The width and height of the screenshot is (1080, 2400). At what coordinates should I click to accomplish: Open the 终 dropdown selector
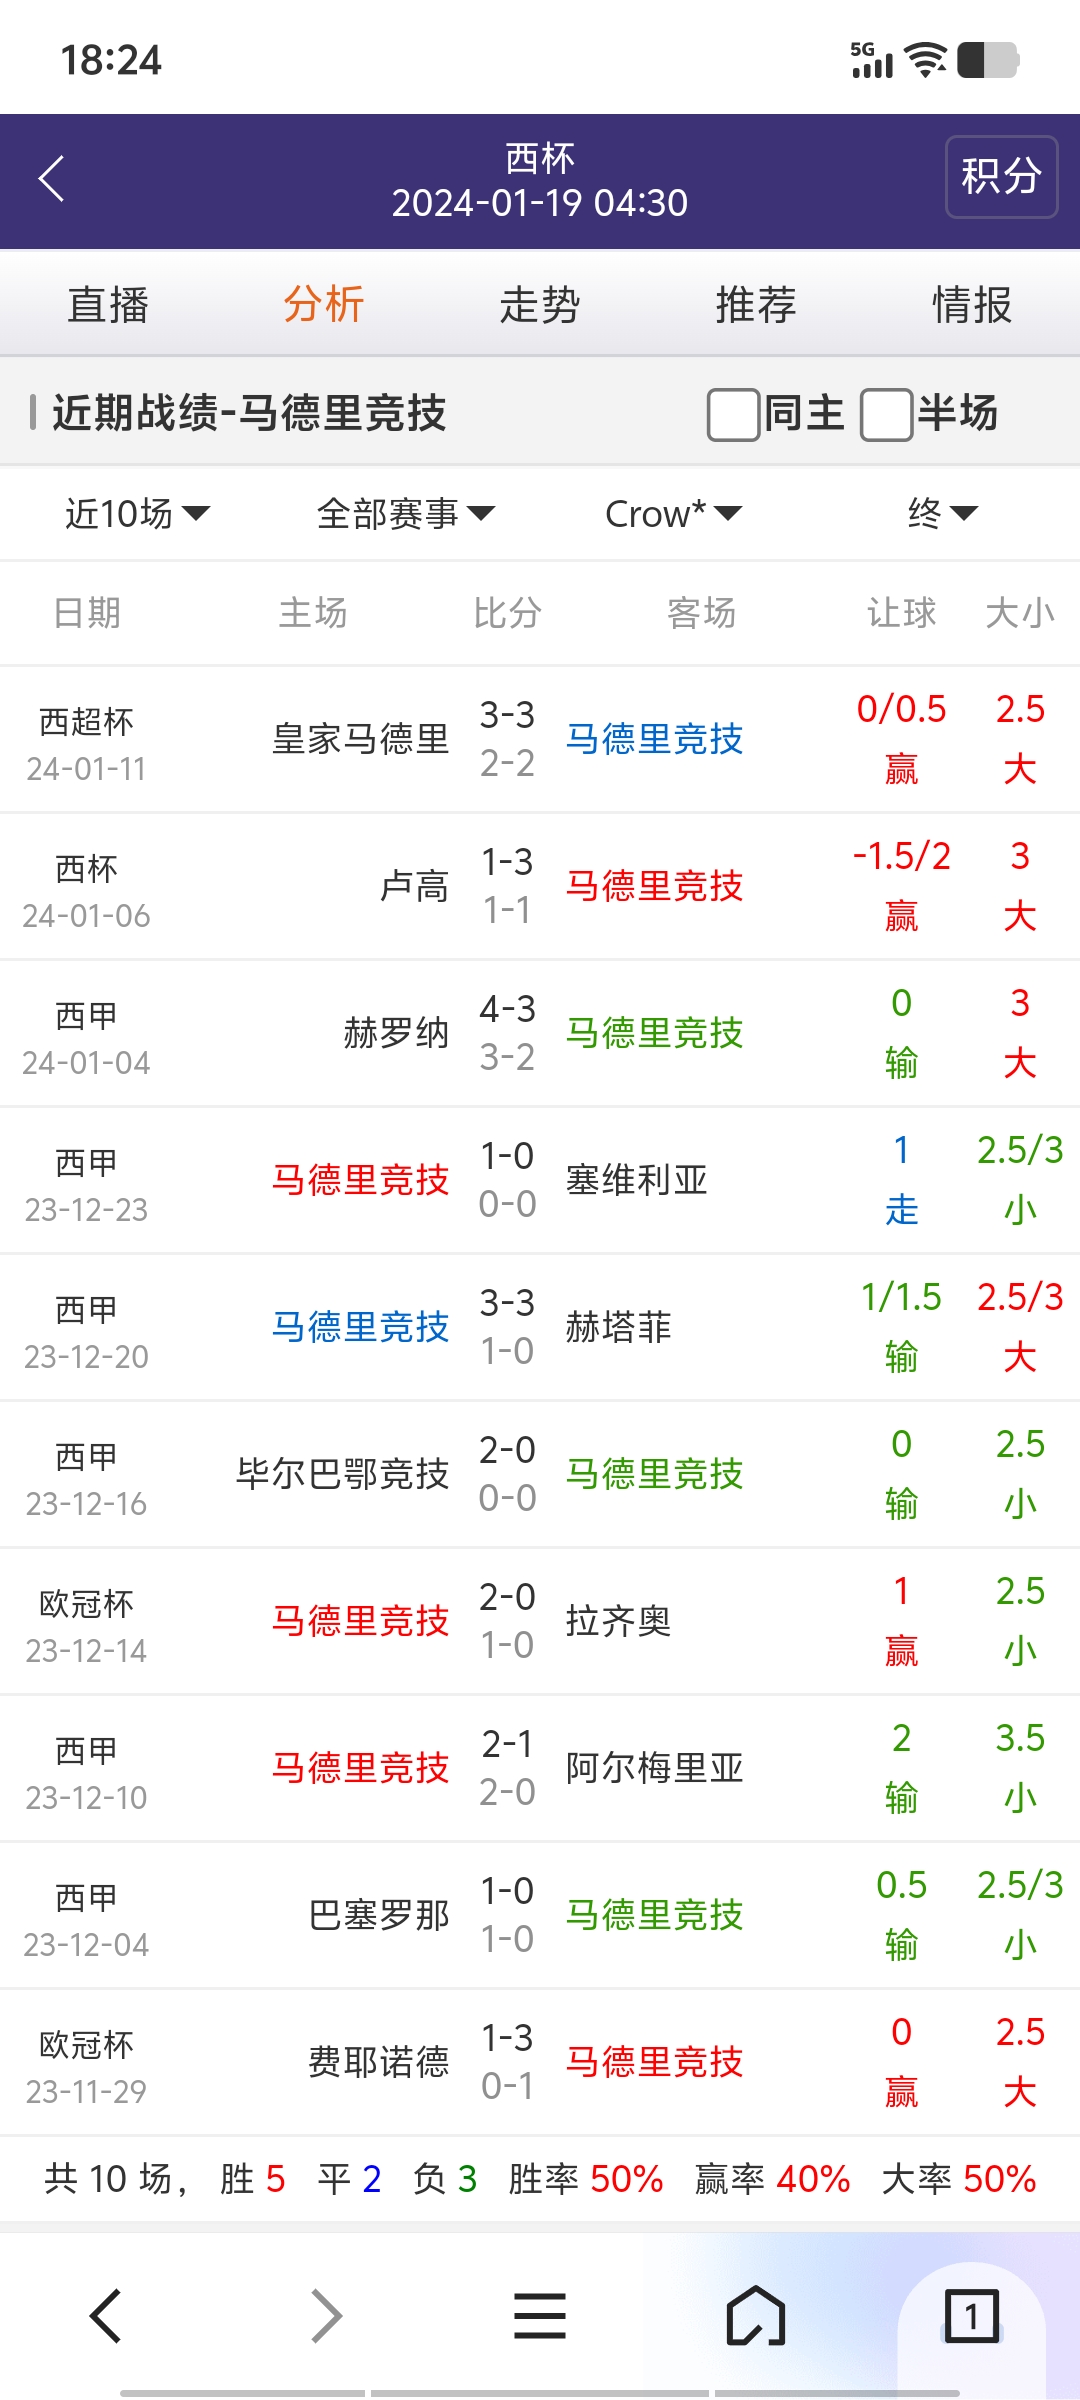tap(941, 514)
